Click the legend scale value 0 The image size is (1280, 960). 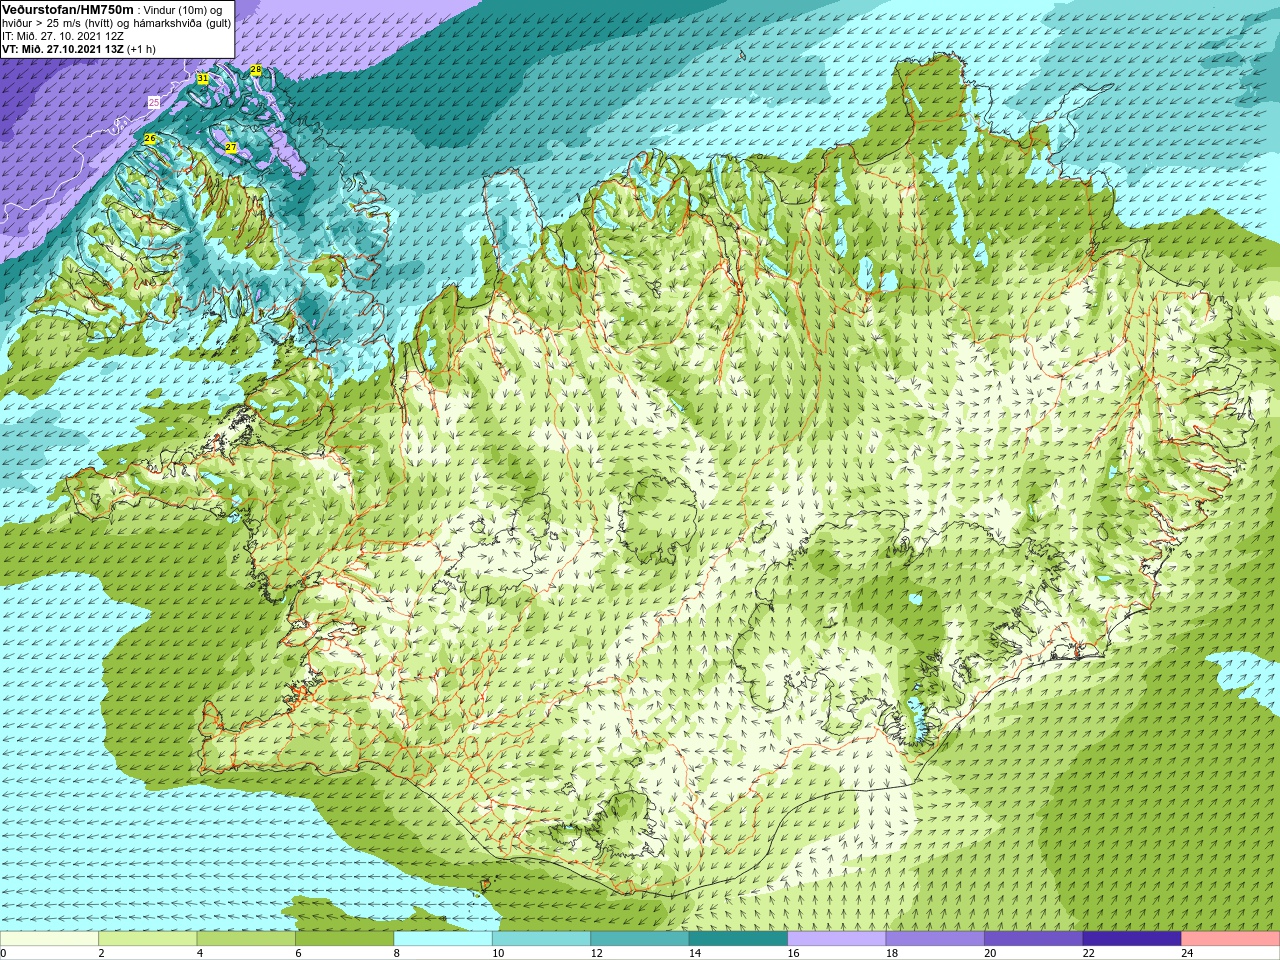[3, 953]
